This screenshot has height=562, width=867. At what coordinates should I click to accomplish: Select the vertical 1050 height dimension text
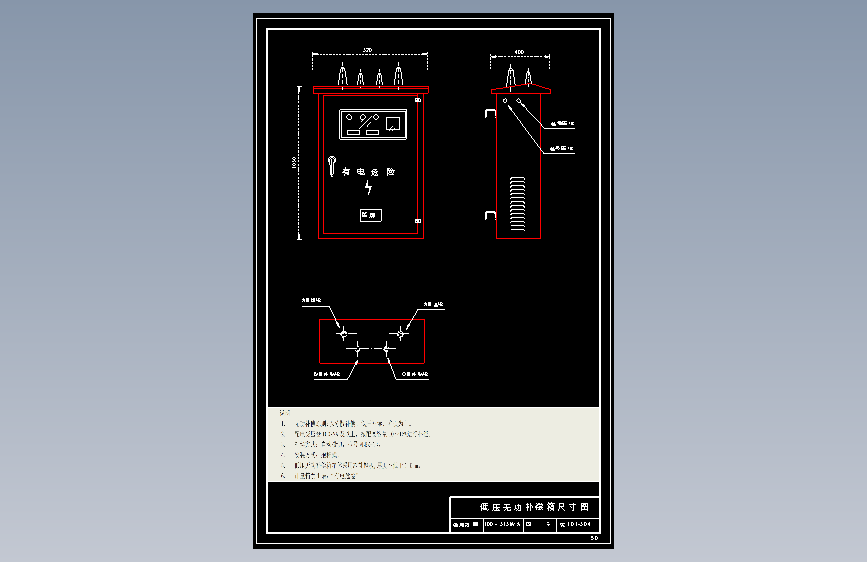pyautogui.click(x=294, y=163)
